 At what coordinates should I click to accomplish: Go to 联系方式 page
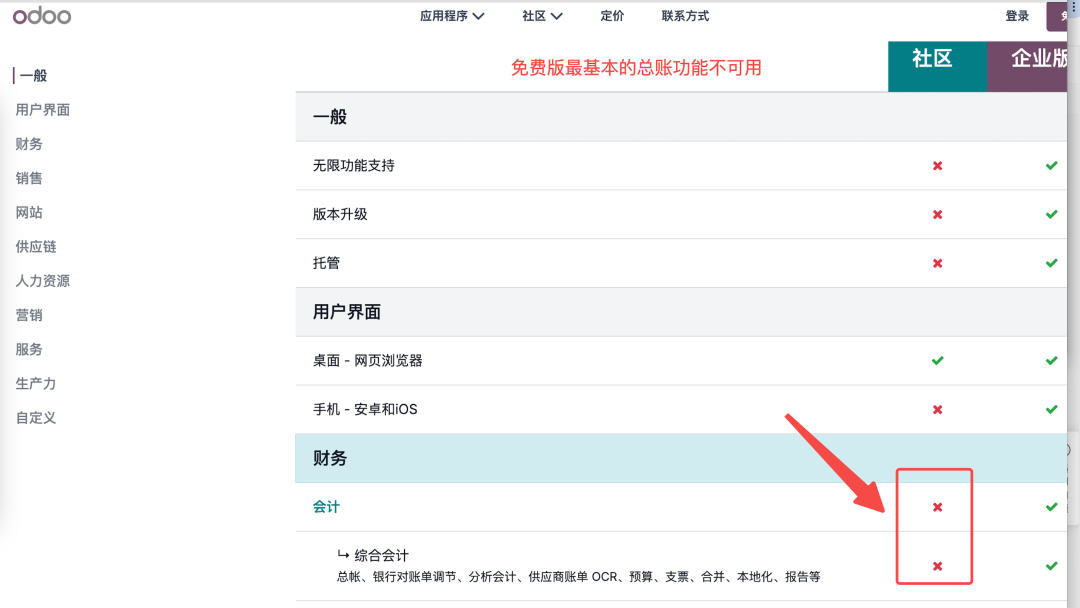point(685,16)
